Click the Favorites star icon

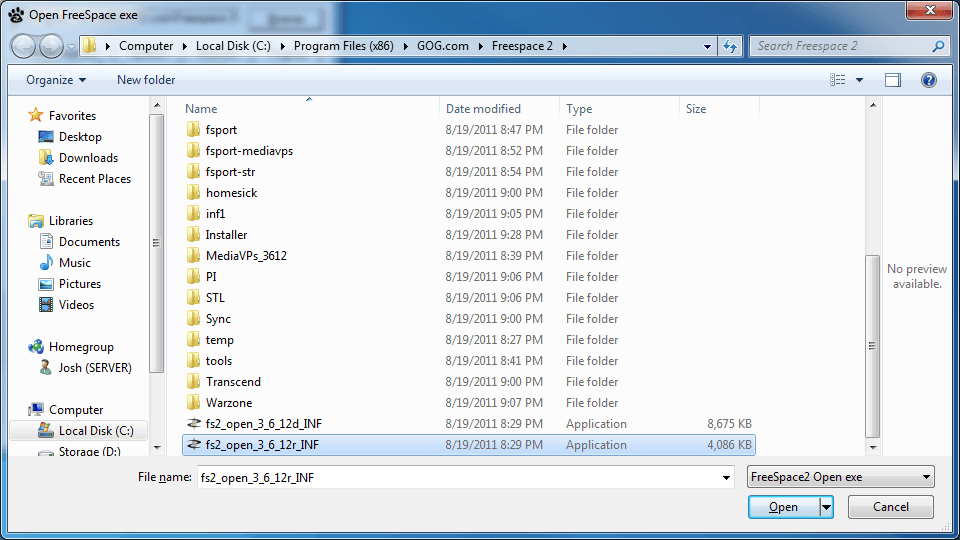[36, 115]
